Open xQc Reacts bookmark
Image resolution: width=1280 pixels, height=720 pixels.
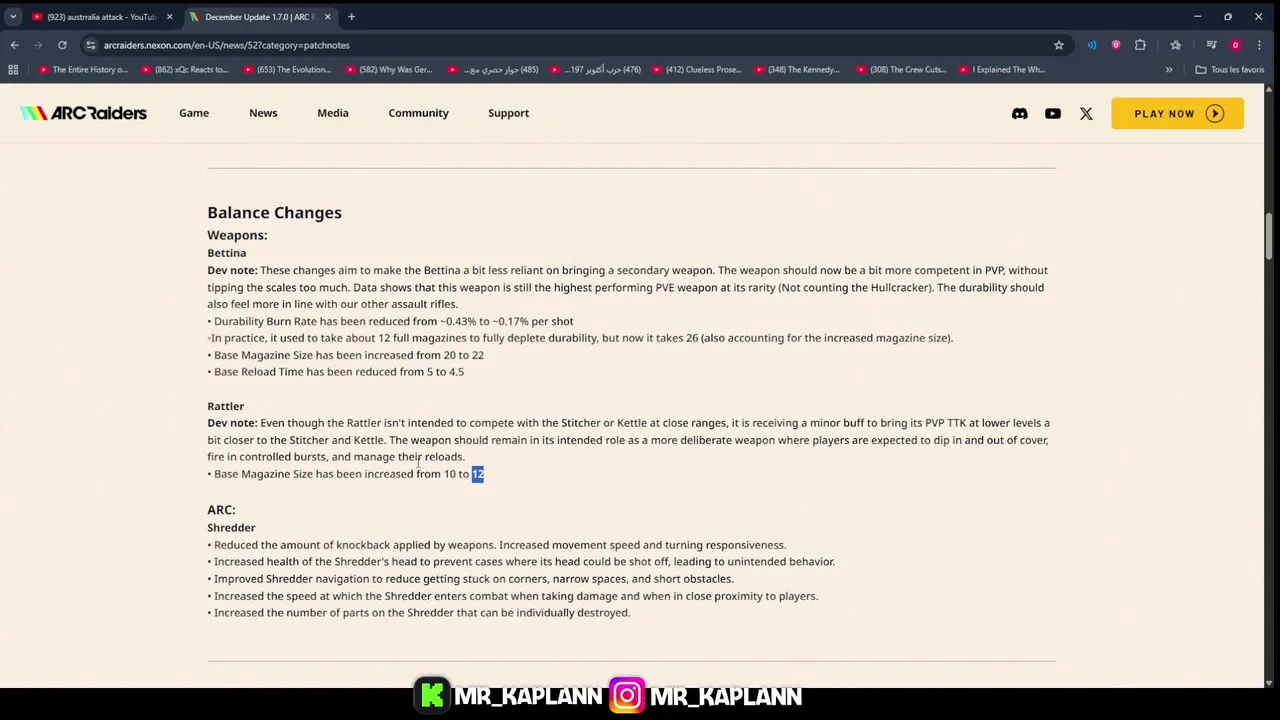[x=185, y=70]
